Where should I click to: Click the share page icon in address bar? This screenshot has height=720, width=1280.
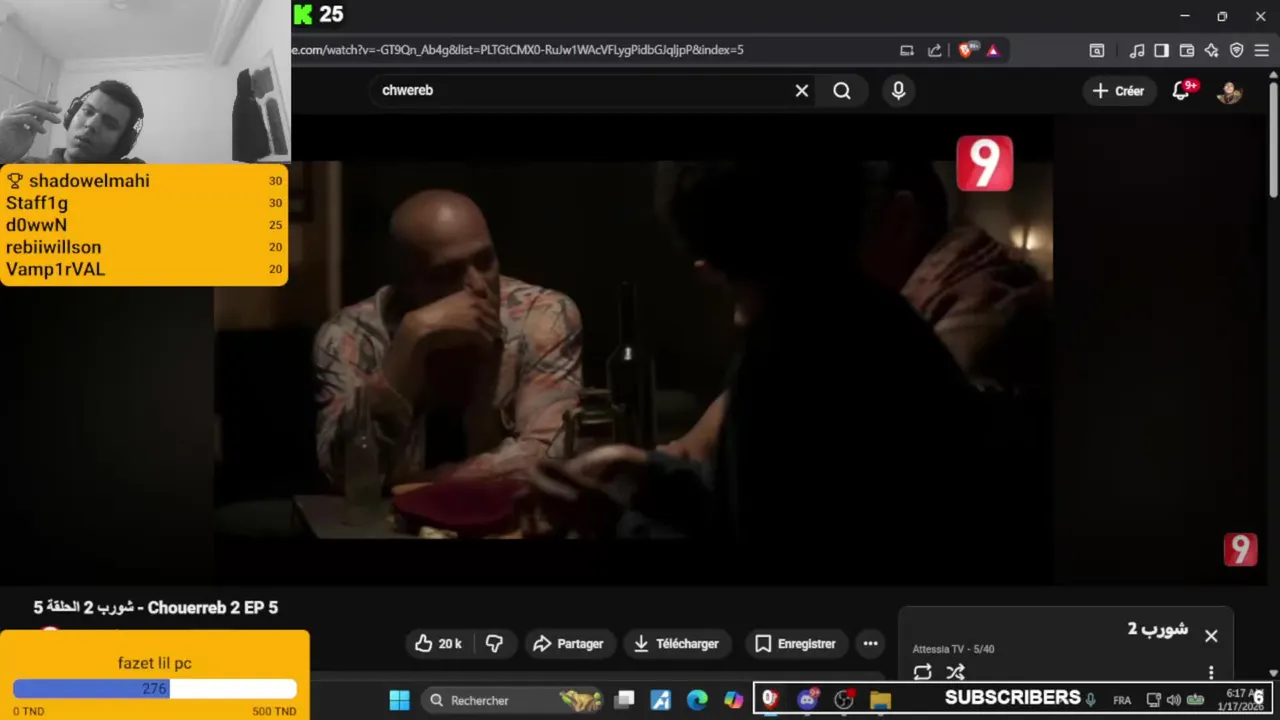[x=934, y=50]
